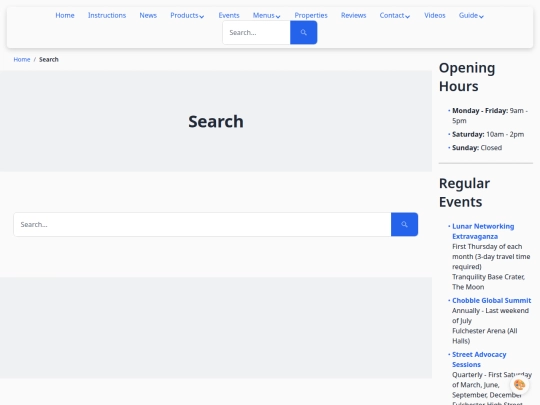Viewport: 540px width, 405px height.
Task: Click the Tranquility Base Crater location text
Action: 488,282
